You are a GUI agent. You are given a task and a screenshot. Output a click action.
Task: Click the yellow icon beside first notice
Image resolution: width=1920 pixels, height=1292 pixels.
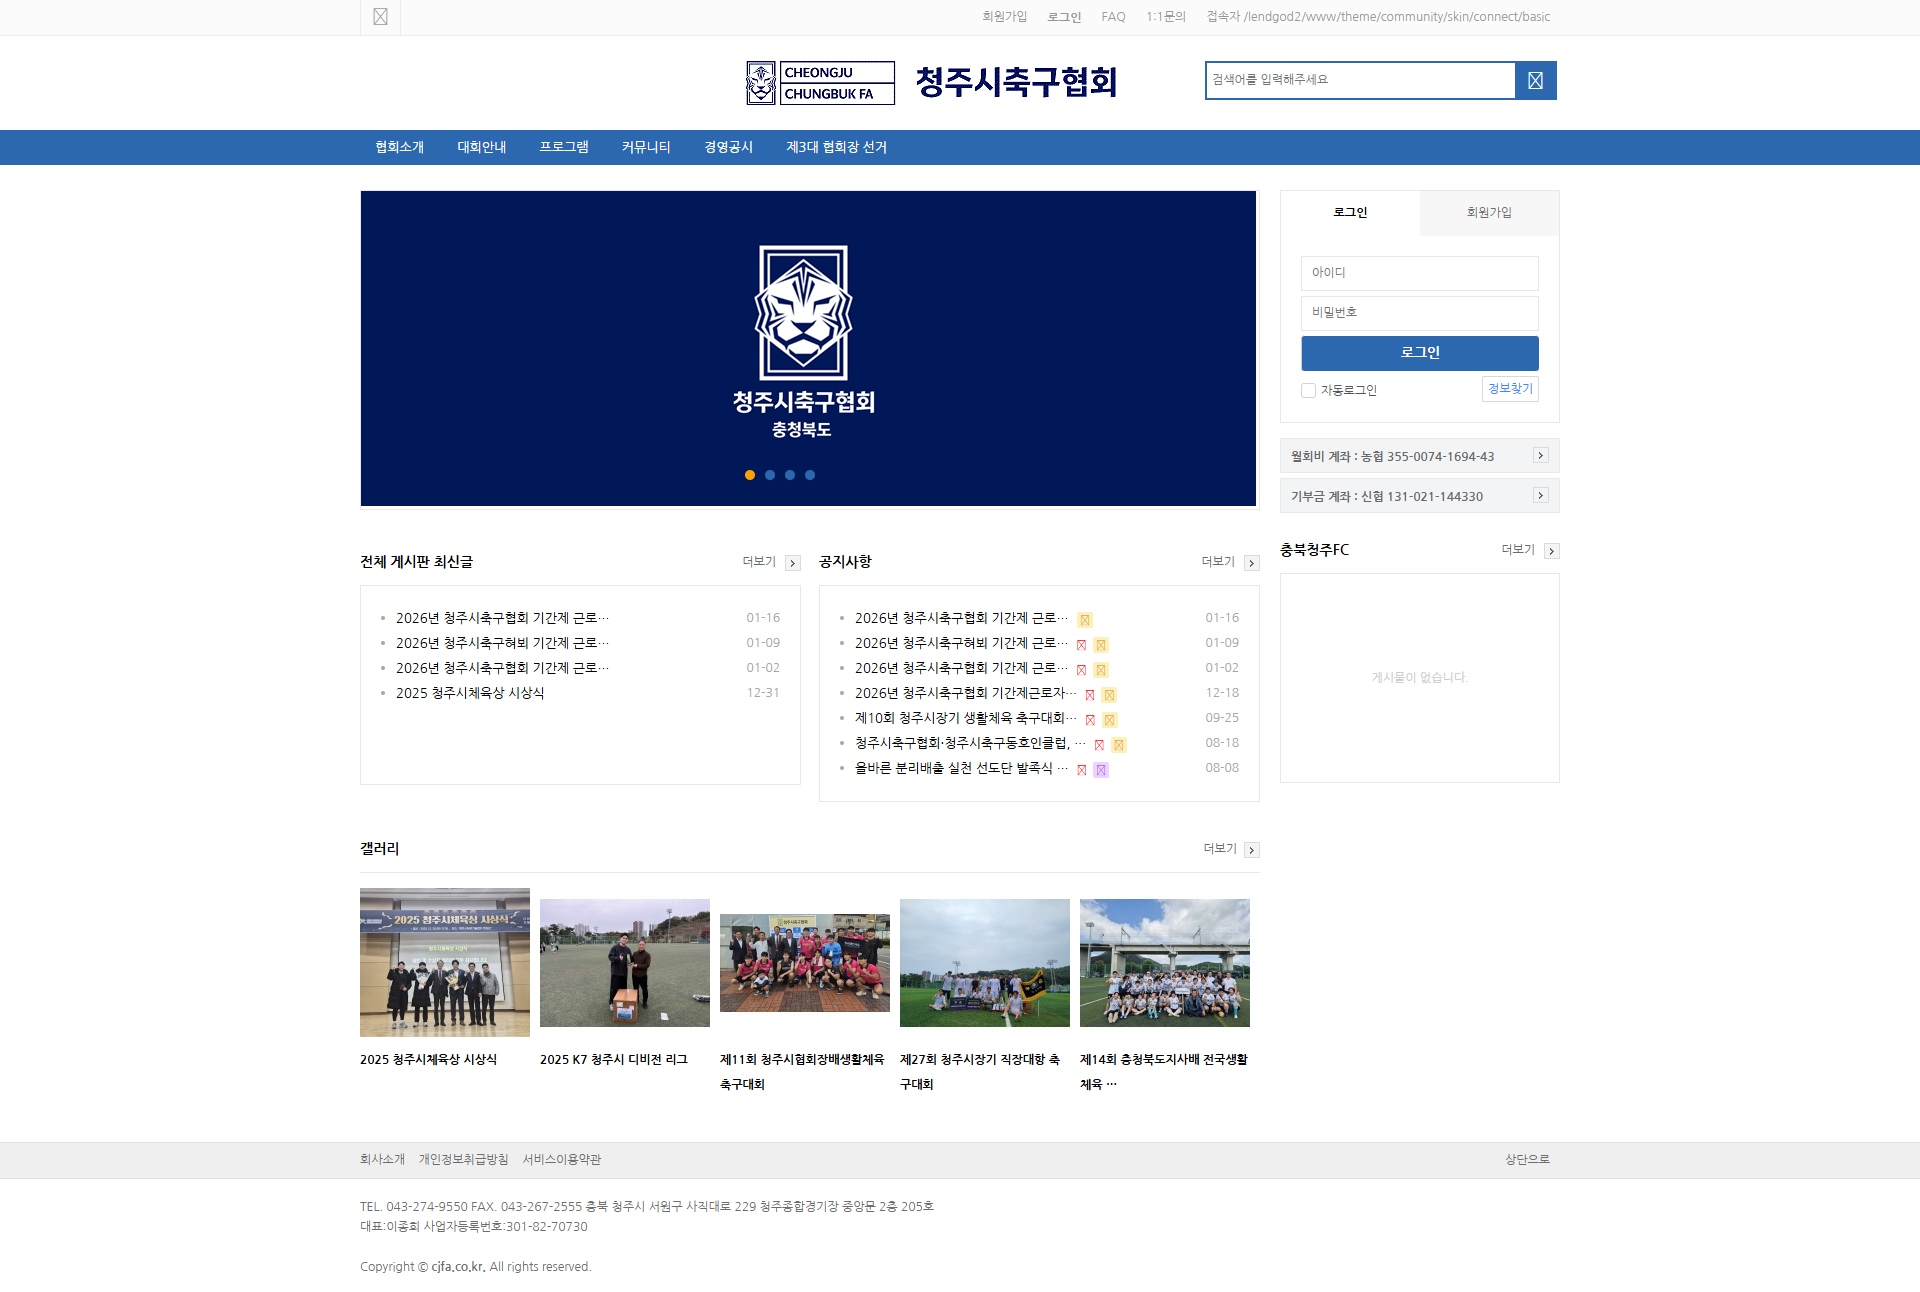tap(1085, 620)
